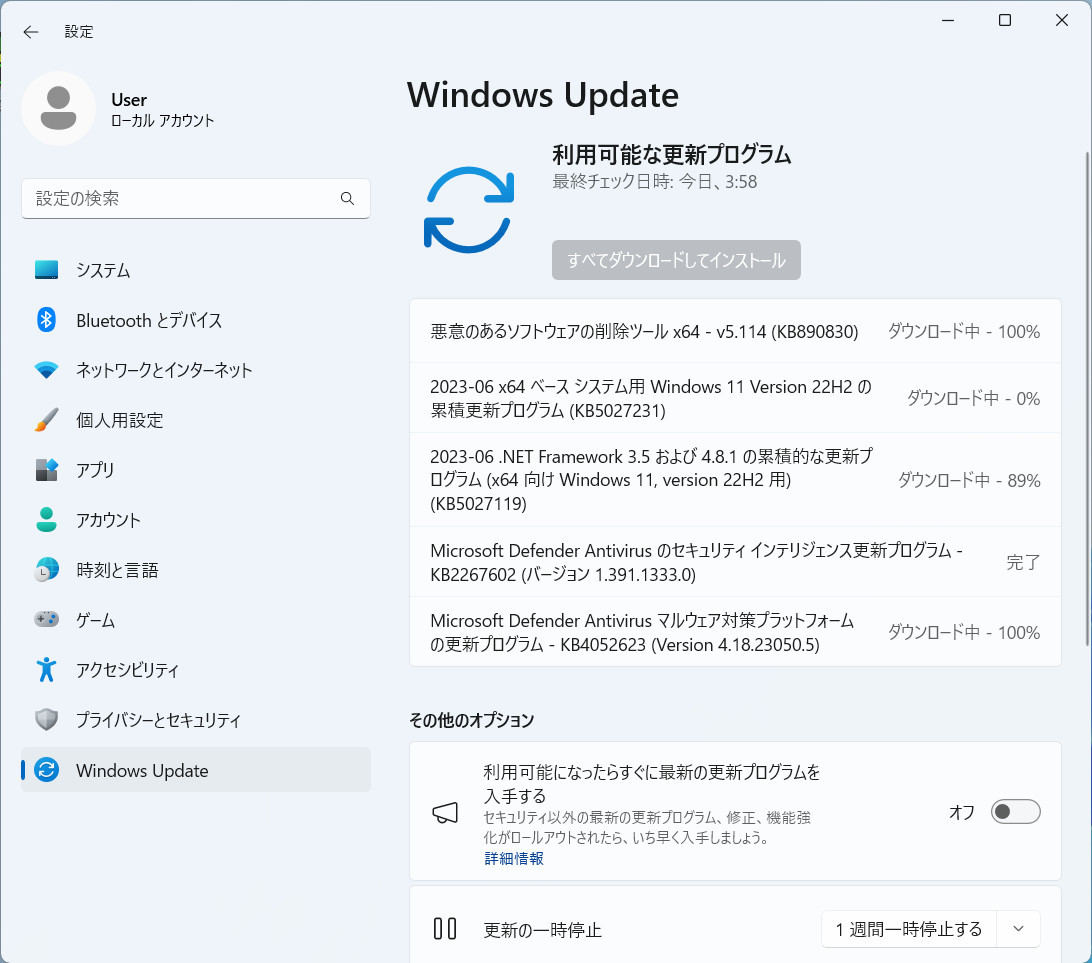The height and width of the screenshot is (963, 1092).
Task: Click the オフ toggle label
Action: coord(962,812)
